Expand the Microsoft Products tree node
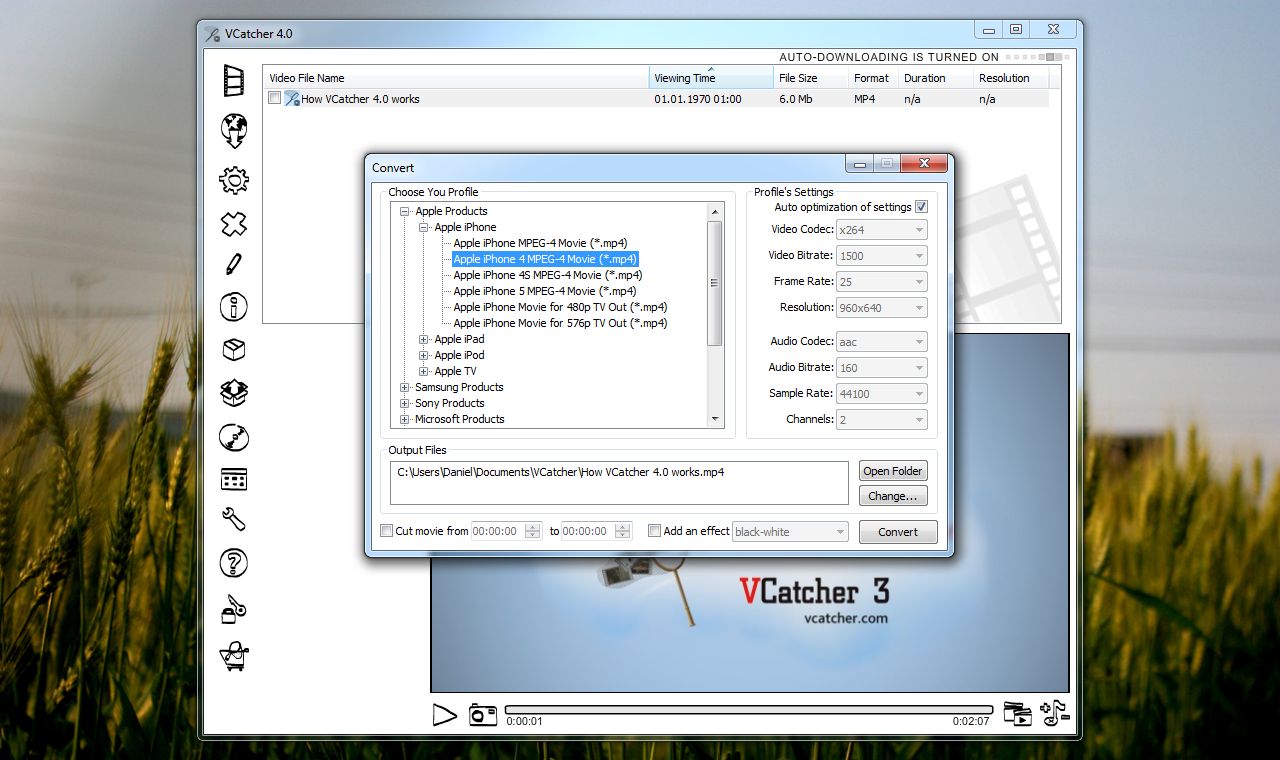This screenshot has width=1280, height=760. 405,419
